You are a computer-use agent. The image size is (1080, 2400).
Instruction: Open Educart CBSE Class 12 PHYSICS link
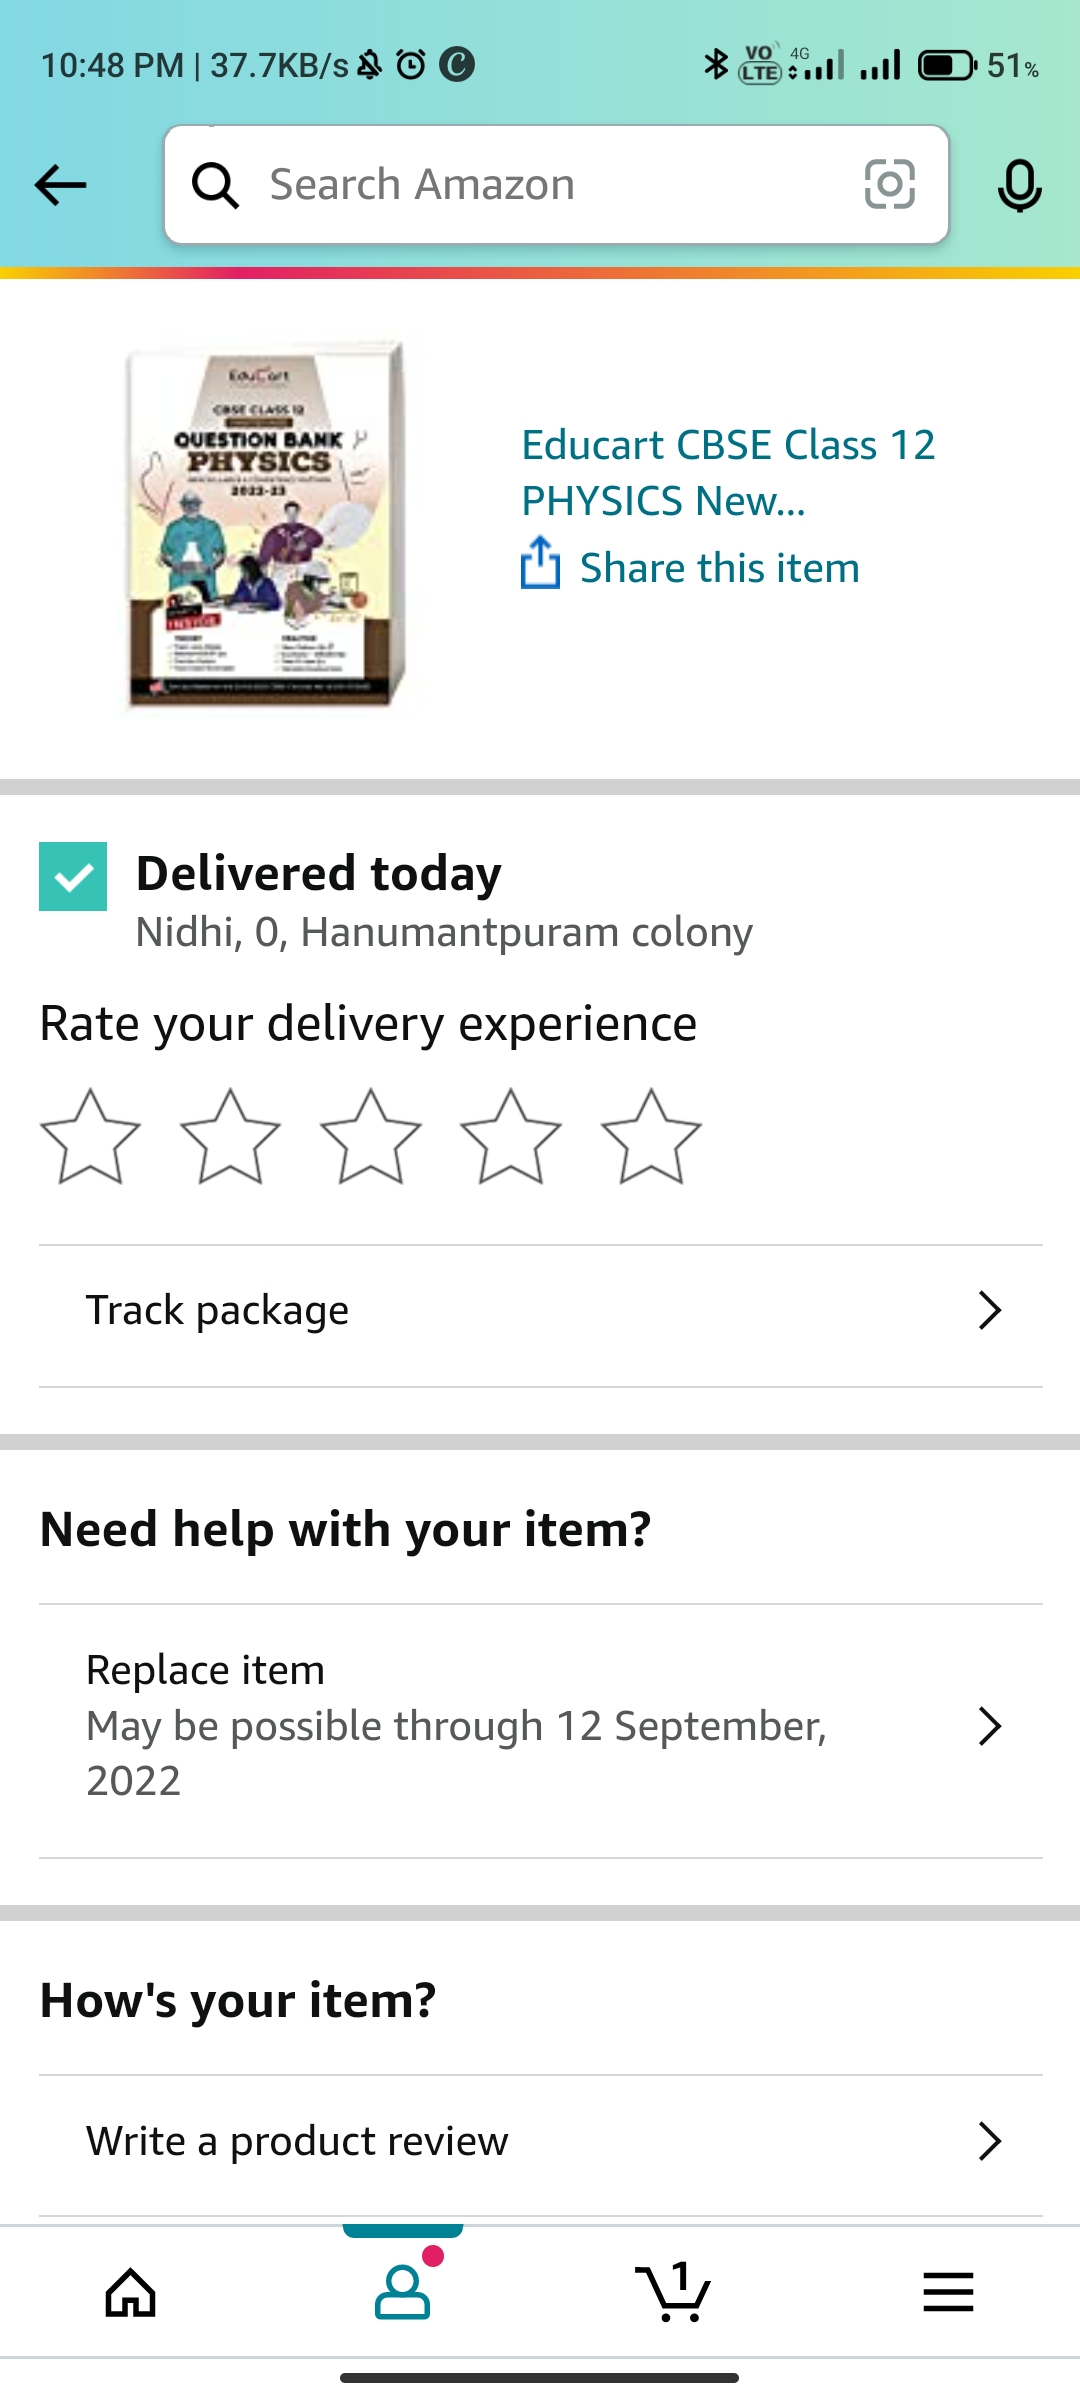[x=728, y=472]
